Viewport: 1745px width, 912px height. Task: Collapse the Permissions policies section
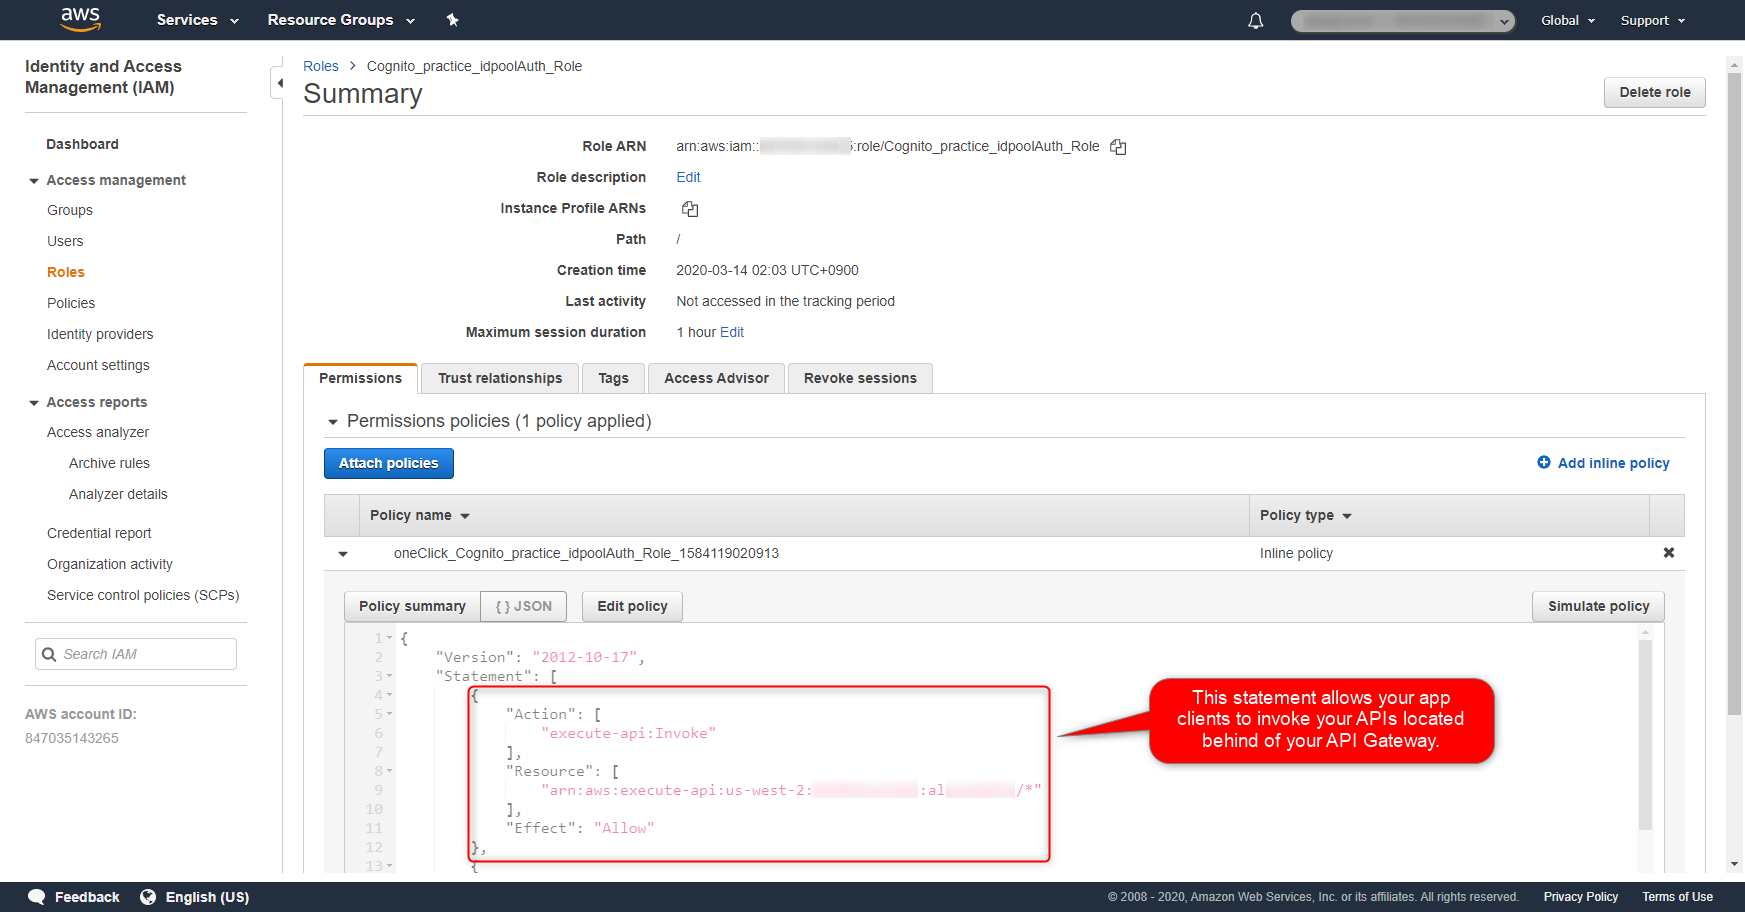[333, 422]
